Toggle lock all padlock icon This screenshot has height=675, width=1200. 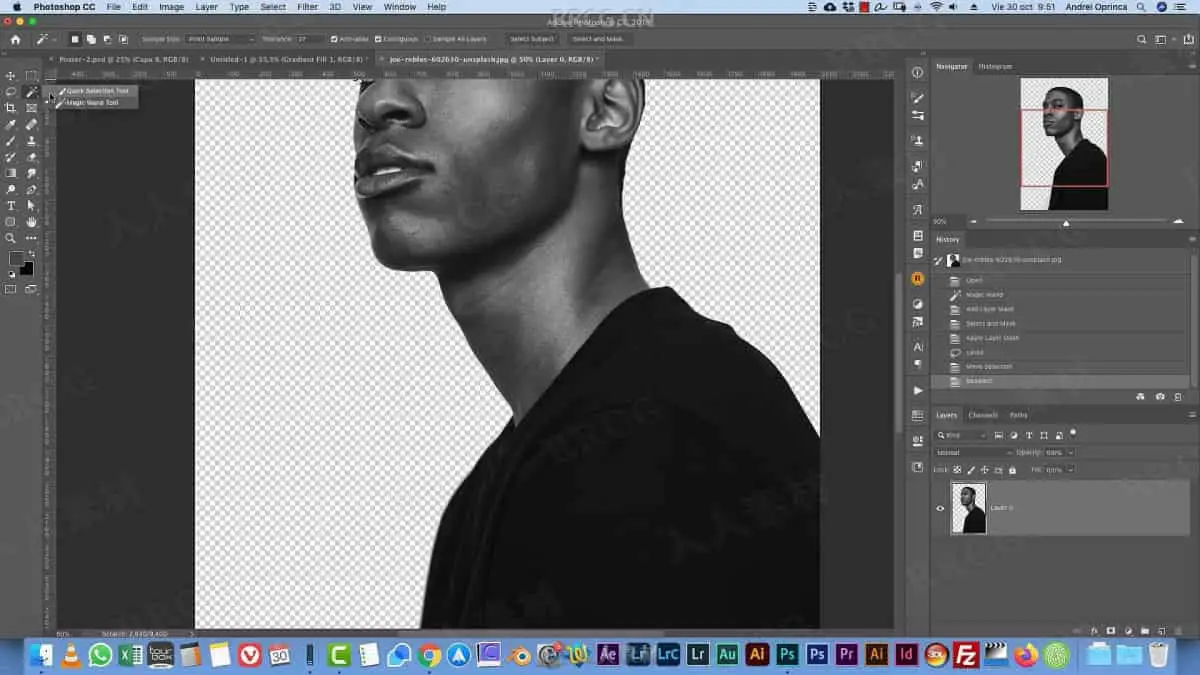[1012, 469]
